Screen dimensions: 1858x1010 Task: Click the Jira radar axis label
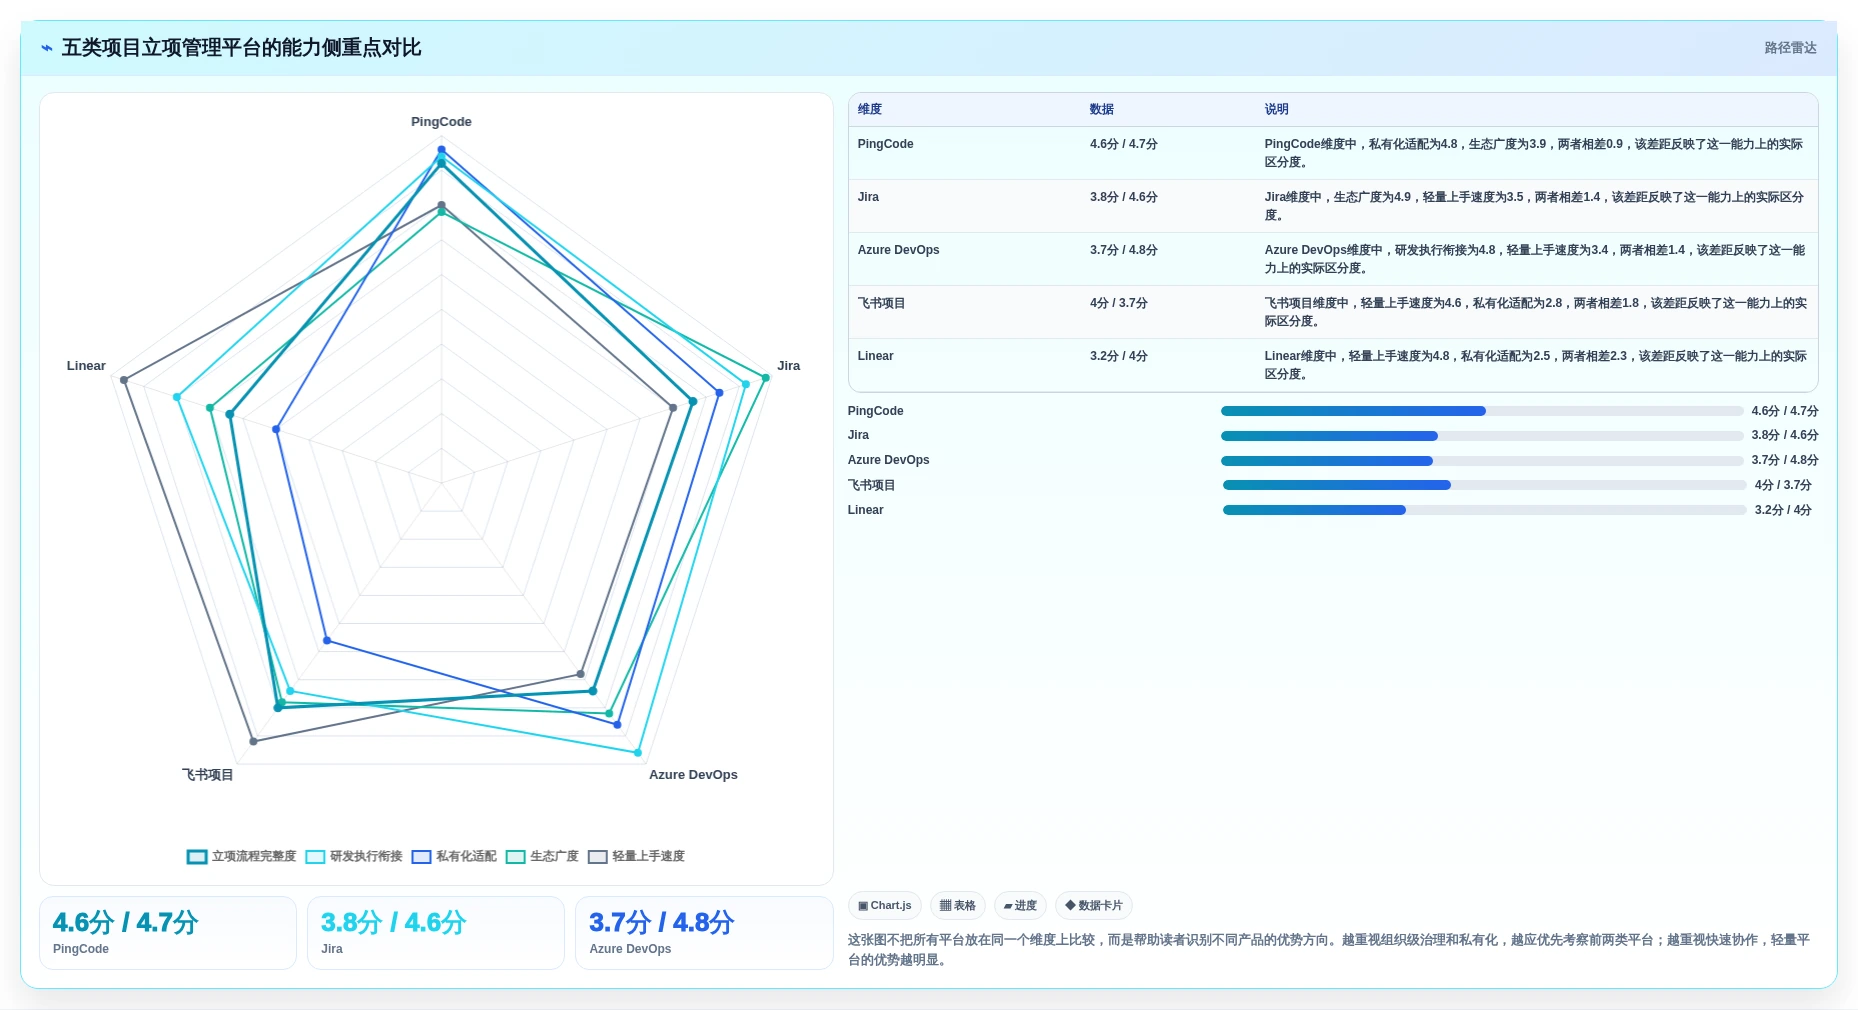789,366
